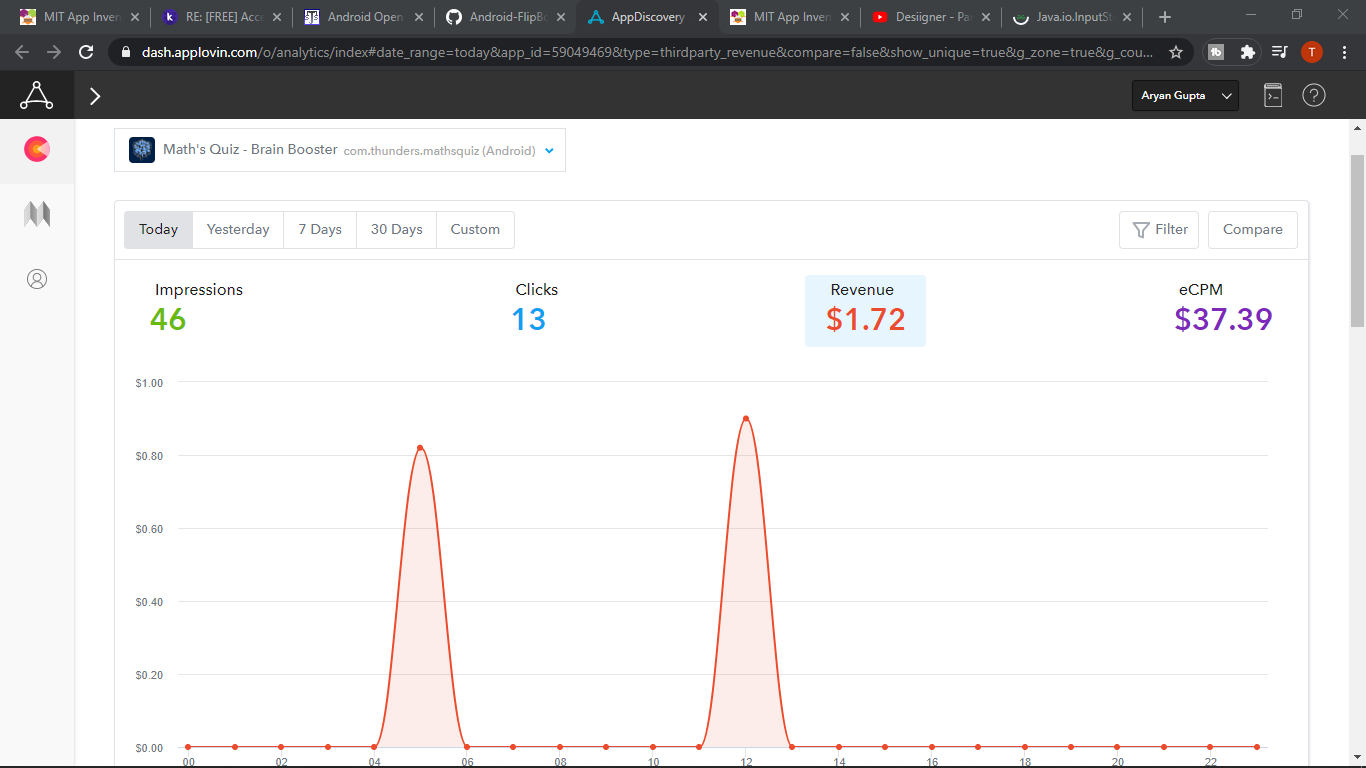Open the media control icon in toolbar
The image size is (1366, 768).
pyautogui.click(x=1279, y=52)
